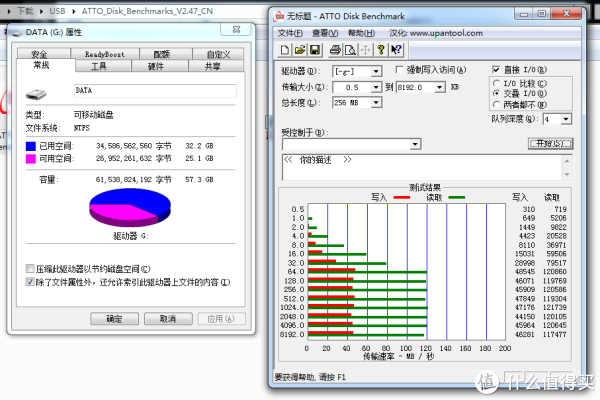Toggle 直接 I/O checkbox
The width and height of the screenshot is (600, 400).
click(496, 70)
